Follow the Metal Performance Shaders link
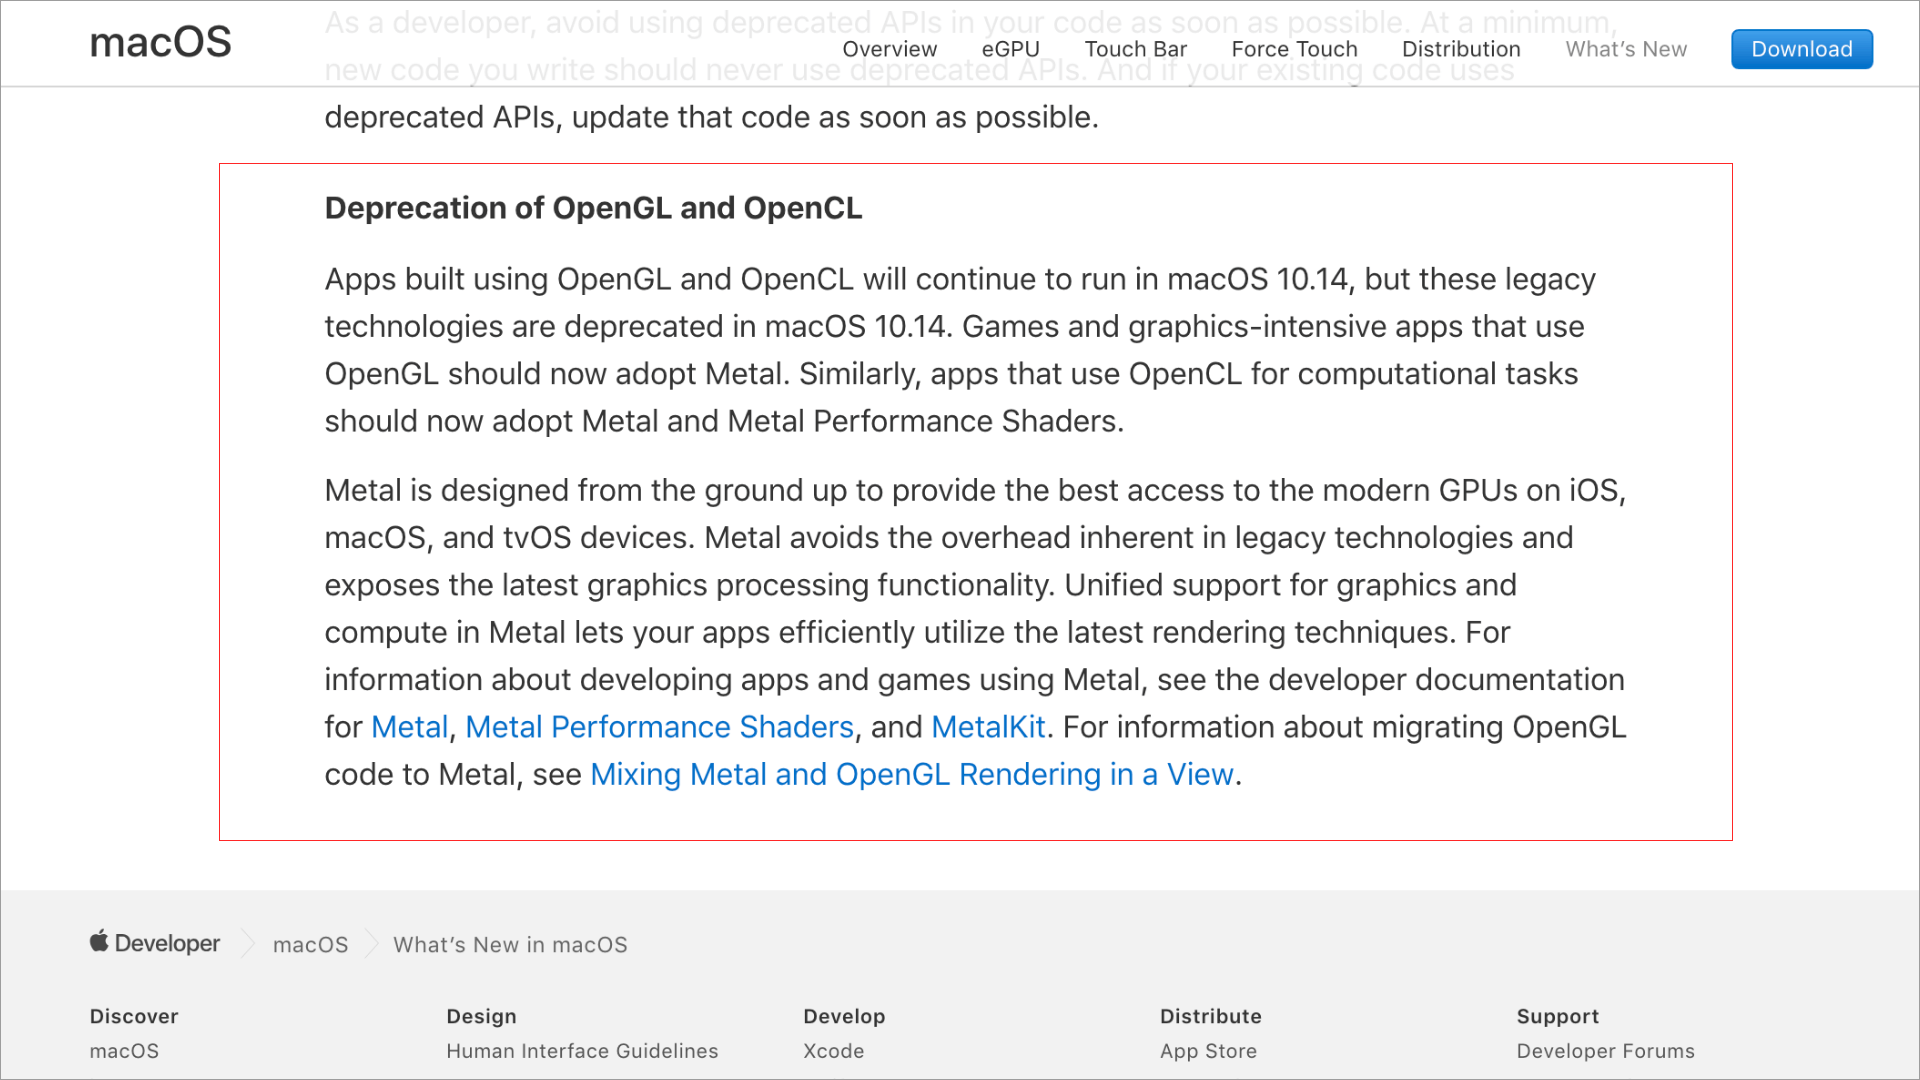The width and height of the screenshot is (1920, 1080). [x=659, y=727]
